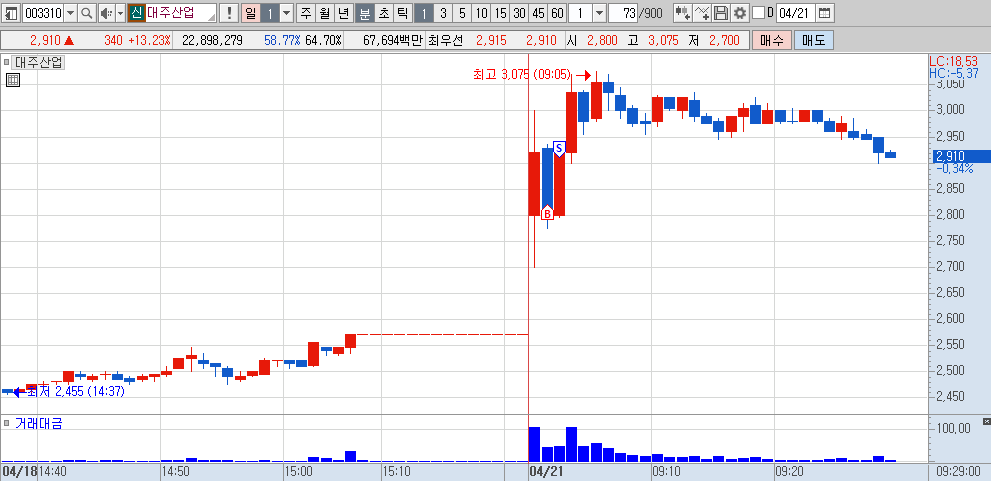Screen dimensions: 991x481
Task: Click the HC:-5.37 indicator text
Action: click(953, 73)
